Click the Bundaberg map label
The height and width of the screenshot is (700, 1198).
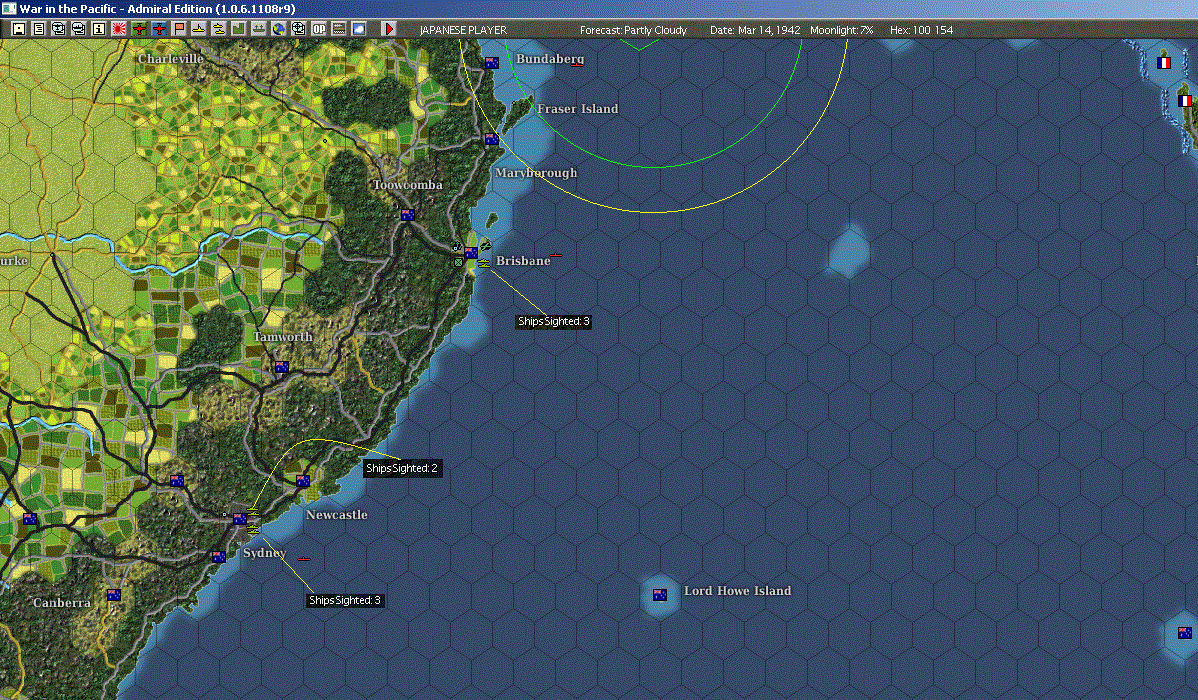[550, 59]
